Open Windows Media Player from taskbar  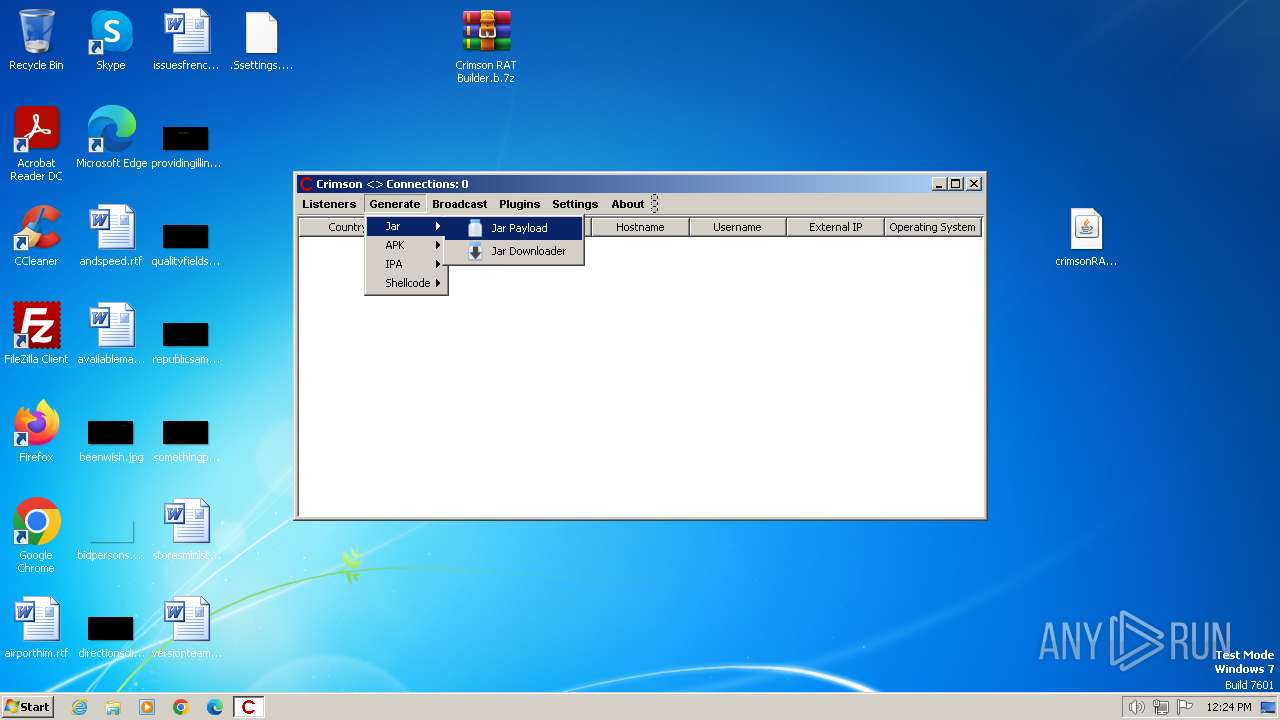147,707
